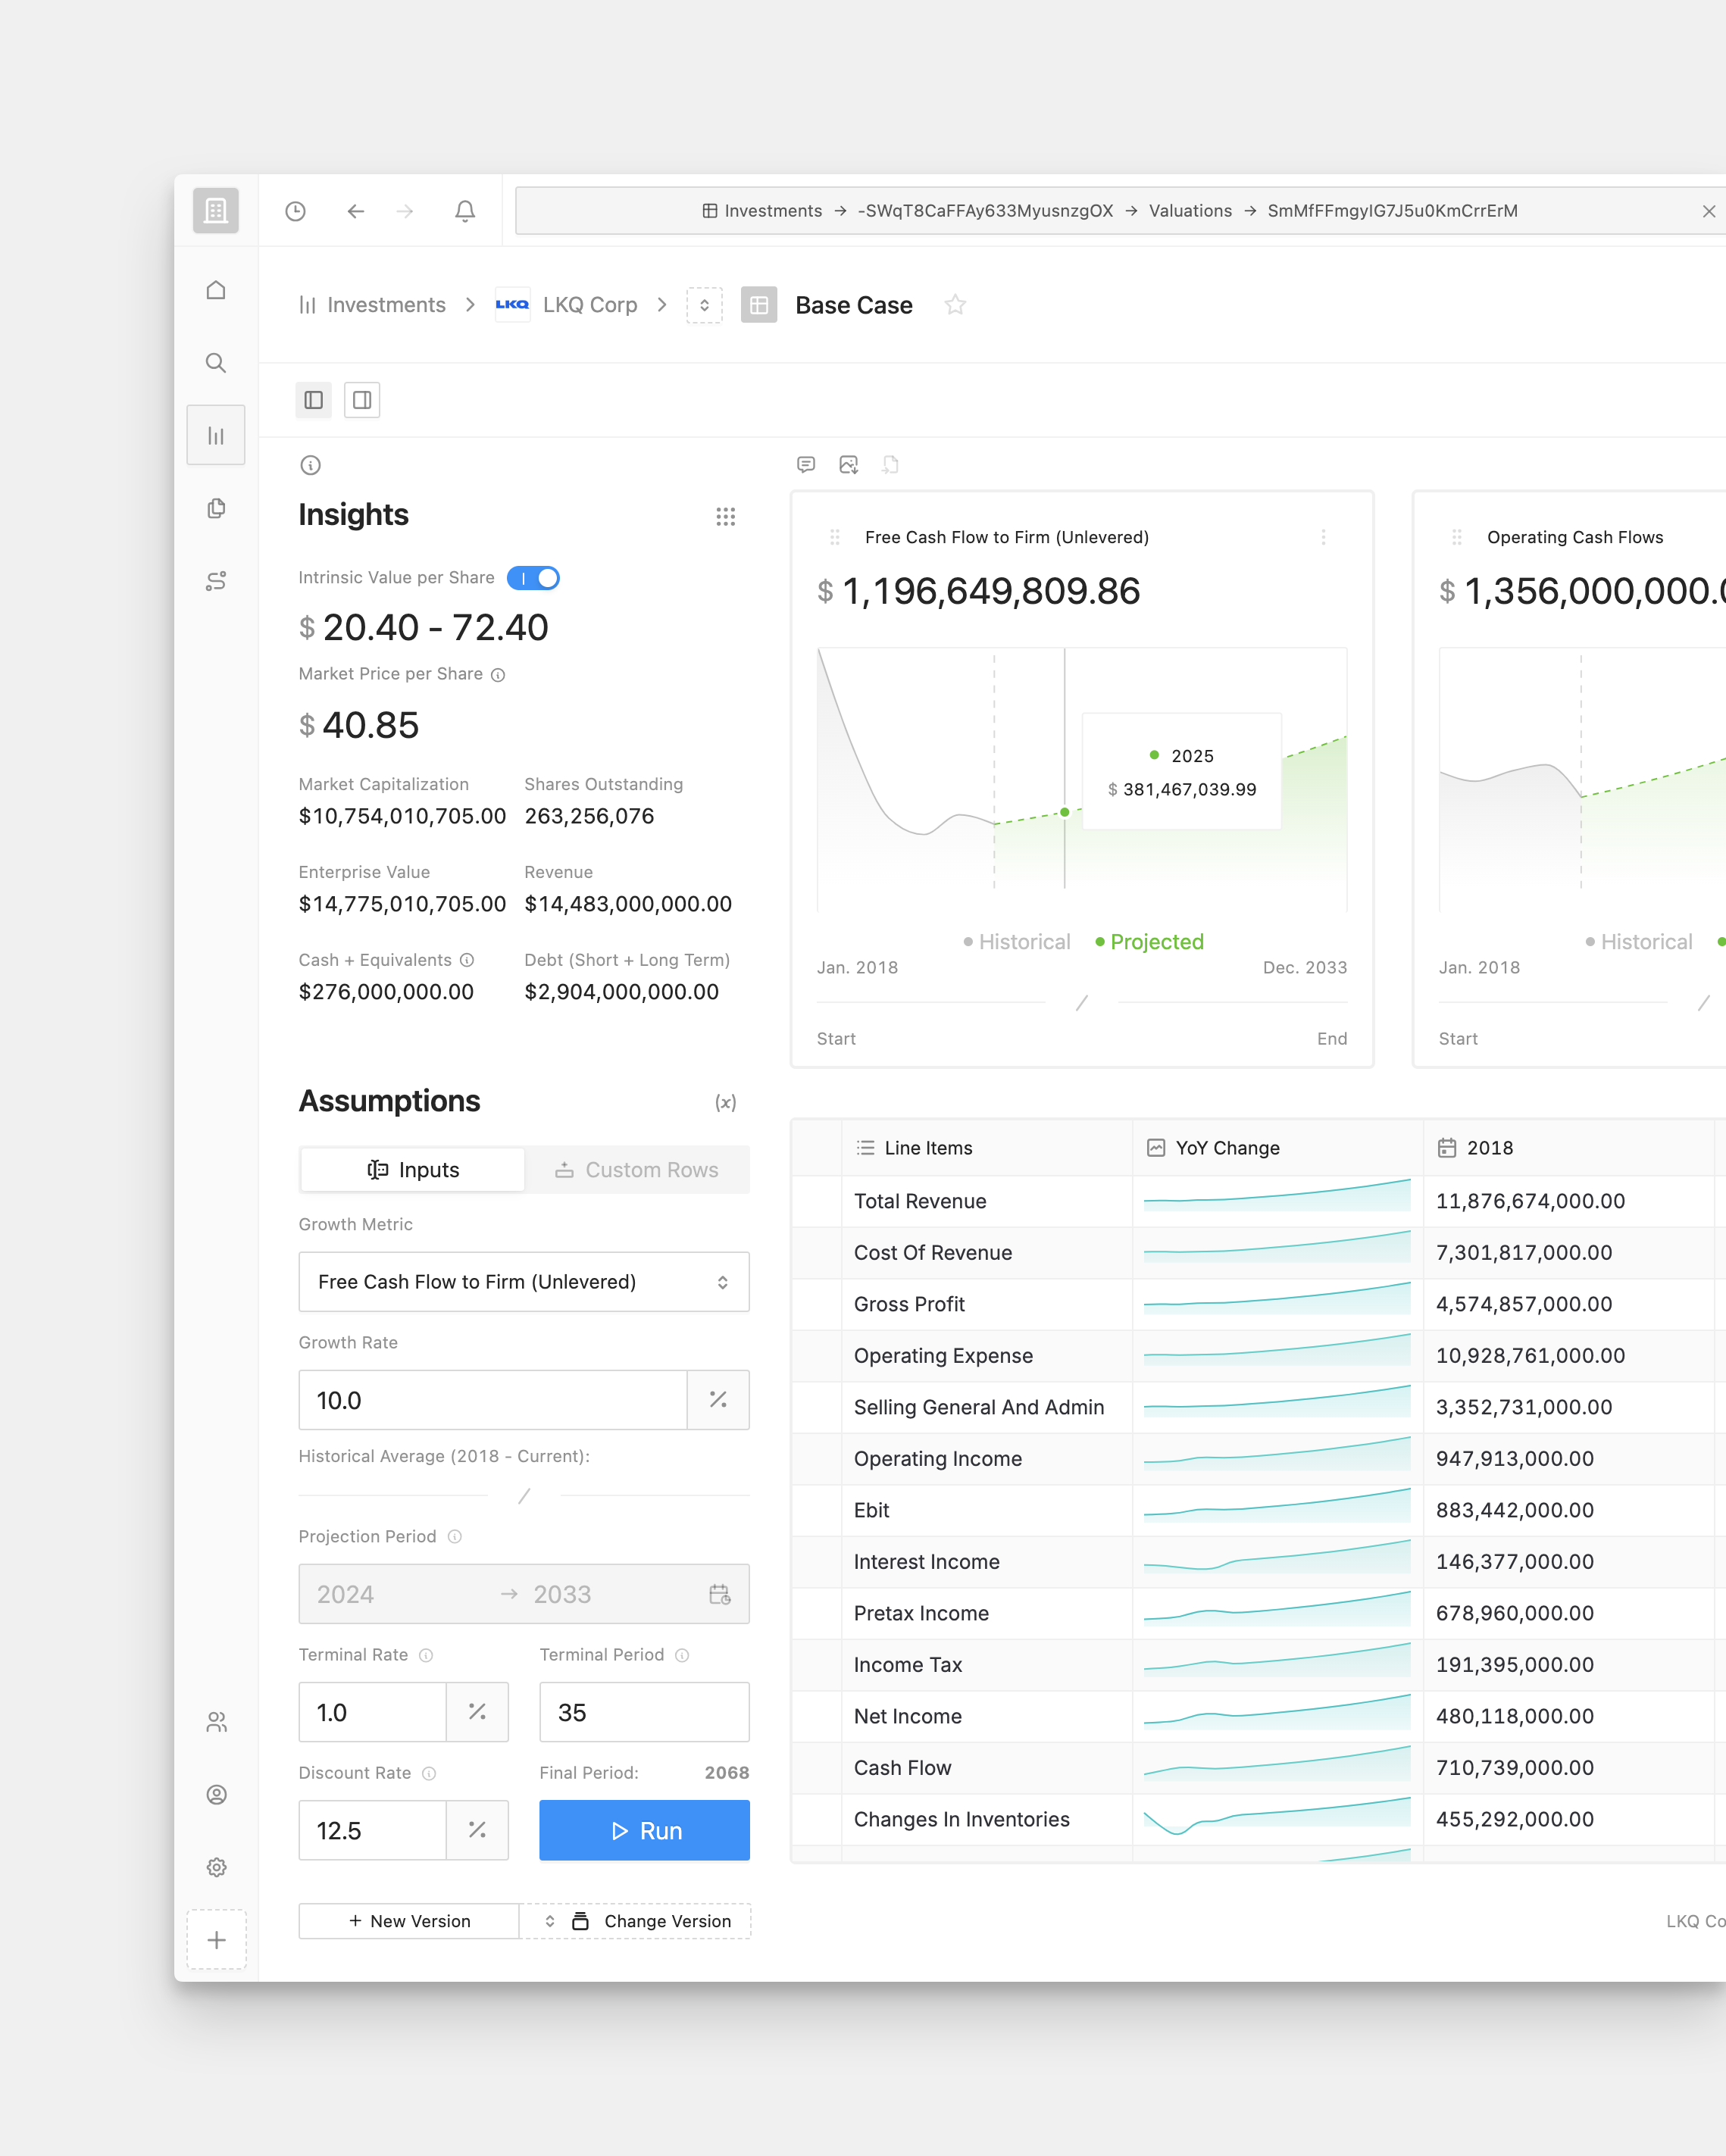The height and width of the screenshot is (2156, 1726).
Task: Select the Investments bar chart sidebar icon
Action: pyautogui.click(x=216, y=435)
